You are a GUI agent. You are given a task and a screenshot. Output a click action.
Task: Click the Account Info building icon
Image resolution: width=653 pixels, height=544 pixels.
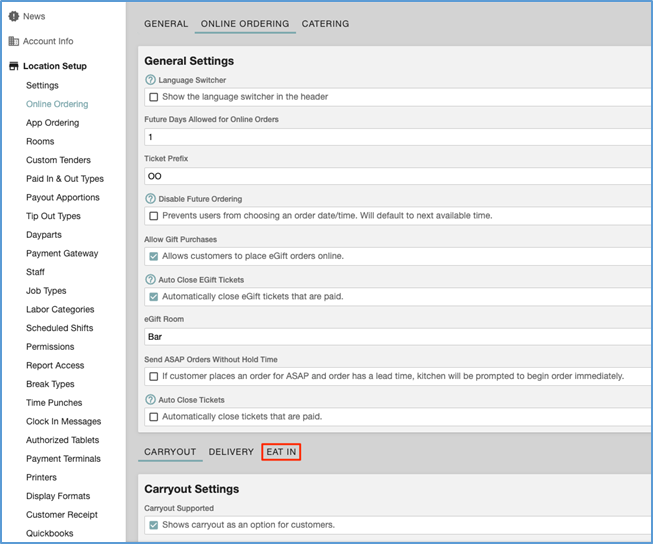(x=14, y=41)
